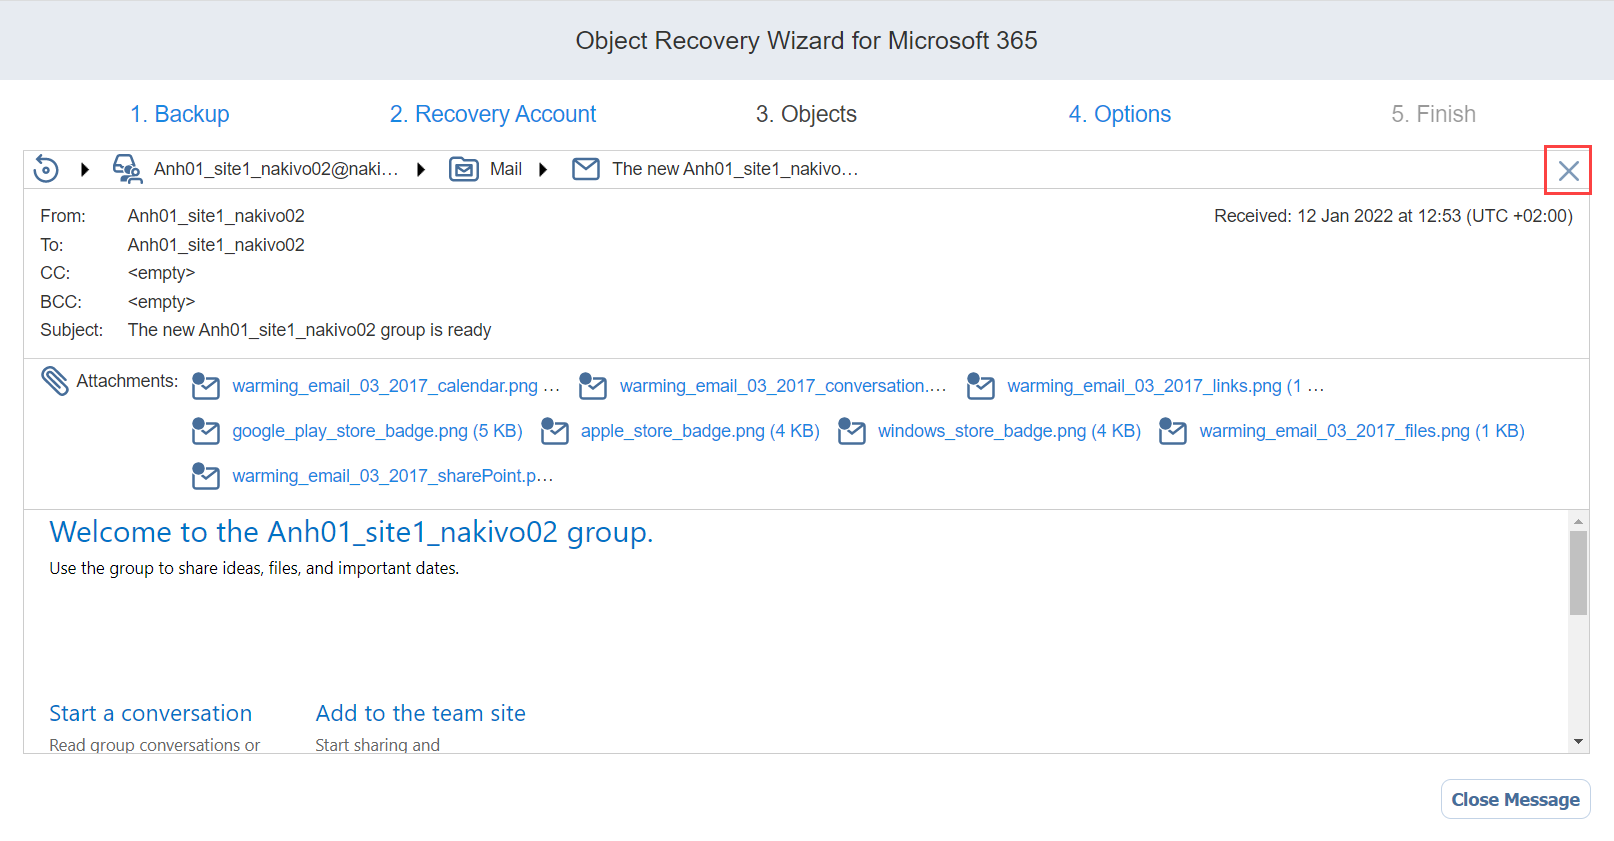Click the Start a conversation link
This screenshot has height=841, width=1614.
(151, 713)
